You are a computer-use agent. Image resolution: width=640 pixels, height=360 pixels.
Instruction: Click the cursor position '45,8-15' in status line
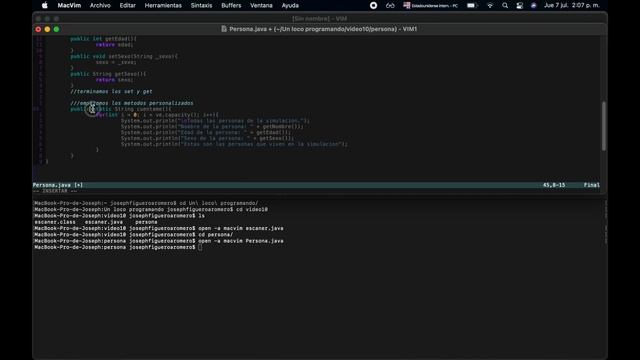(554, 185)
